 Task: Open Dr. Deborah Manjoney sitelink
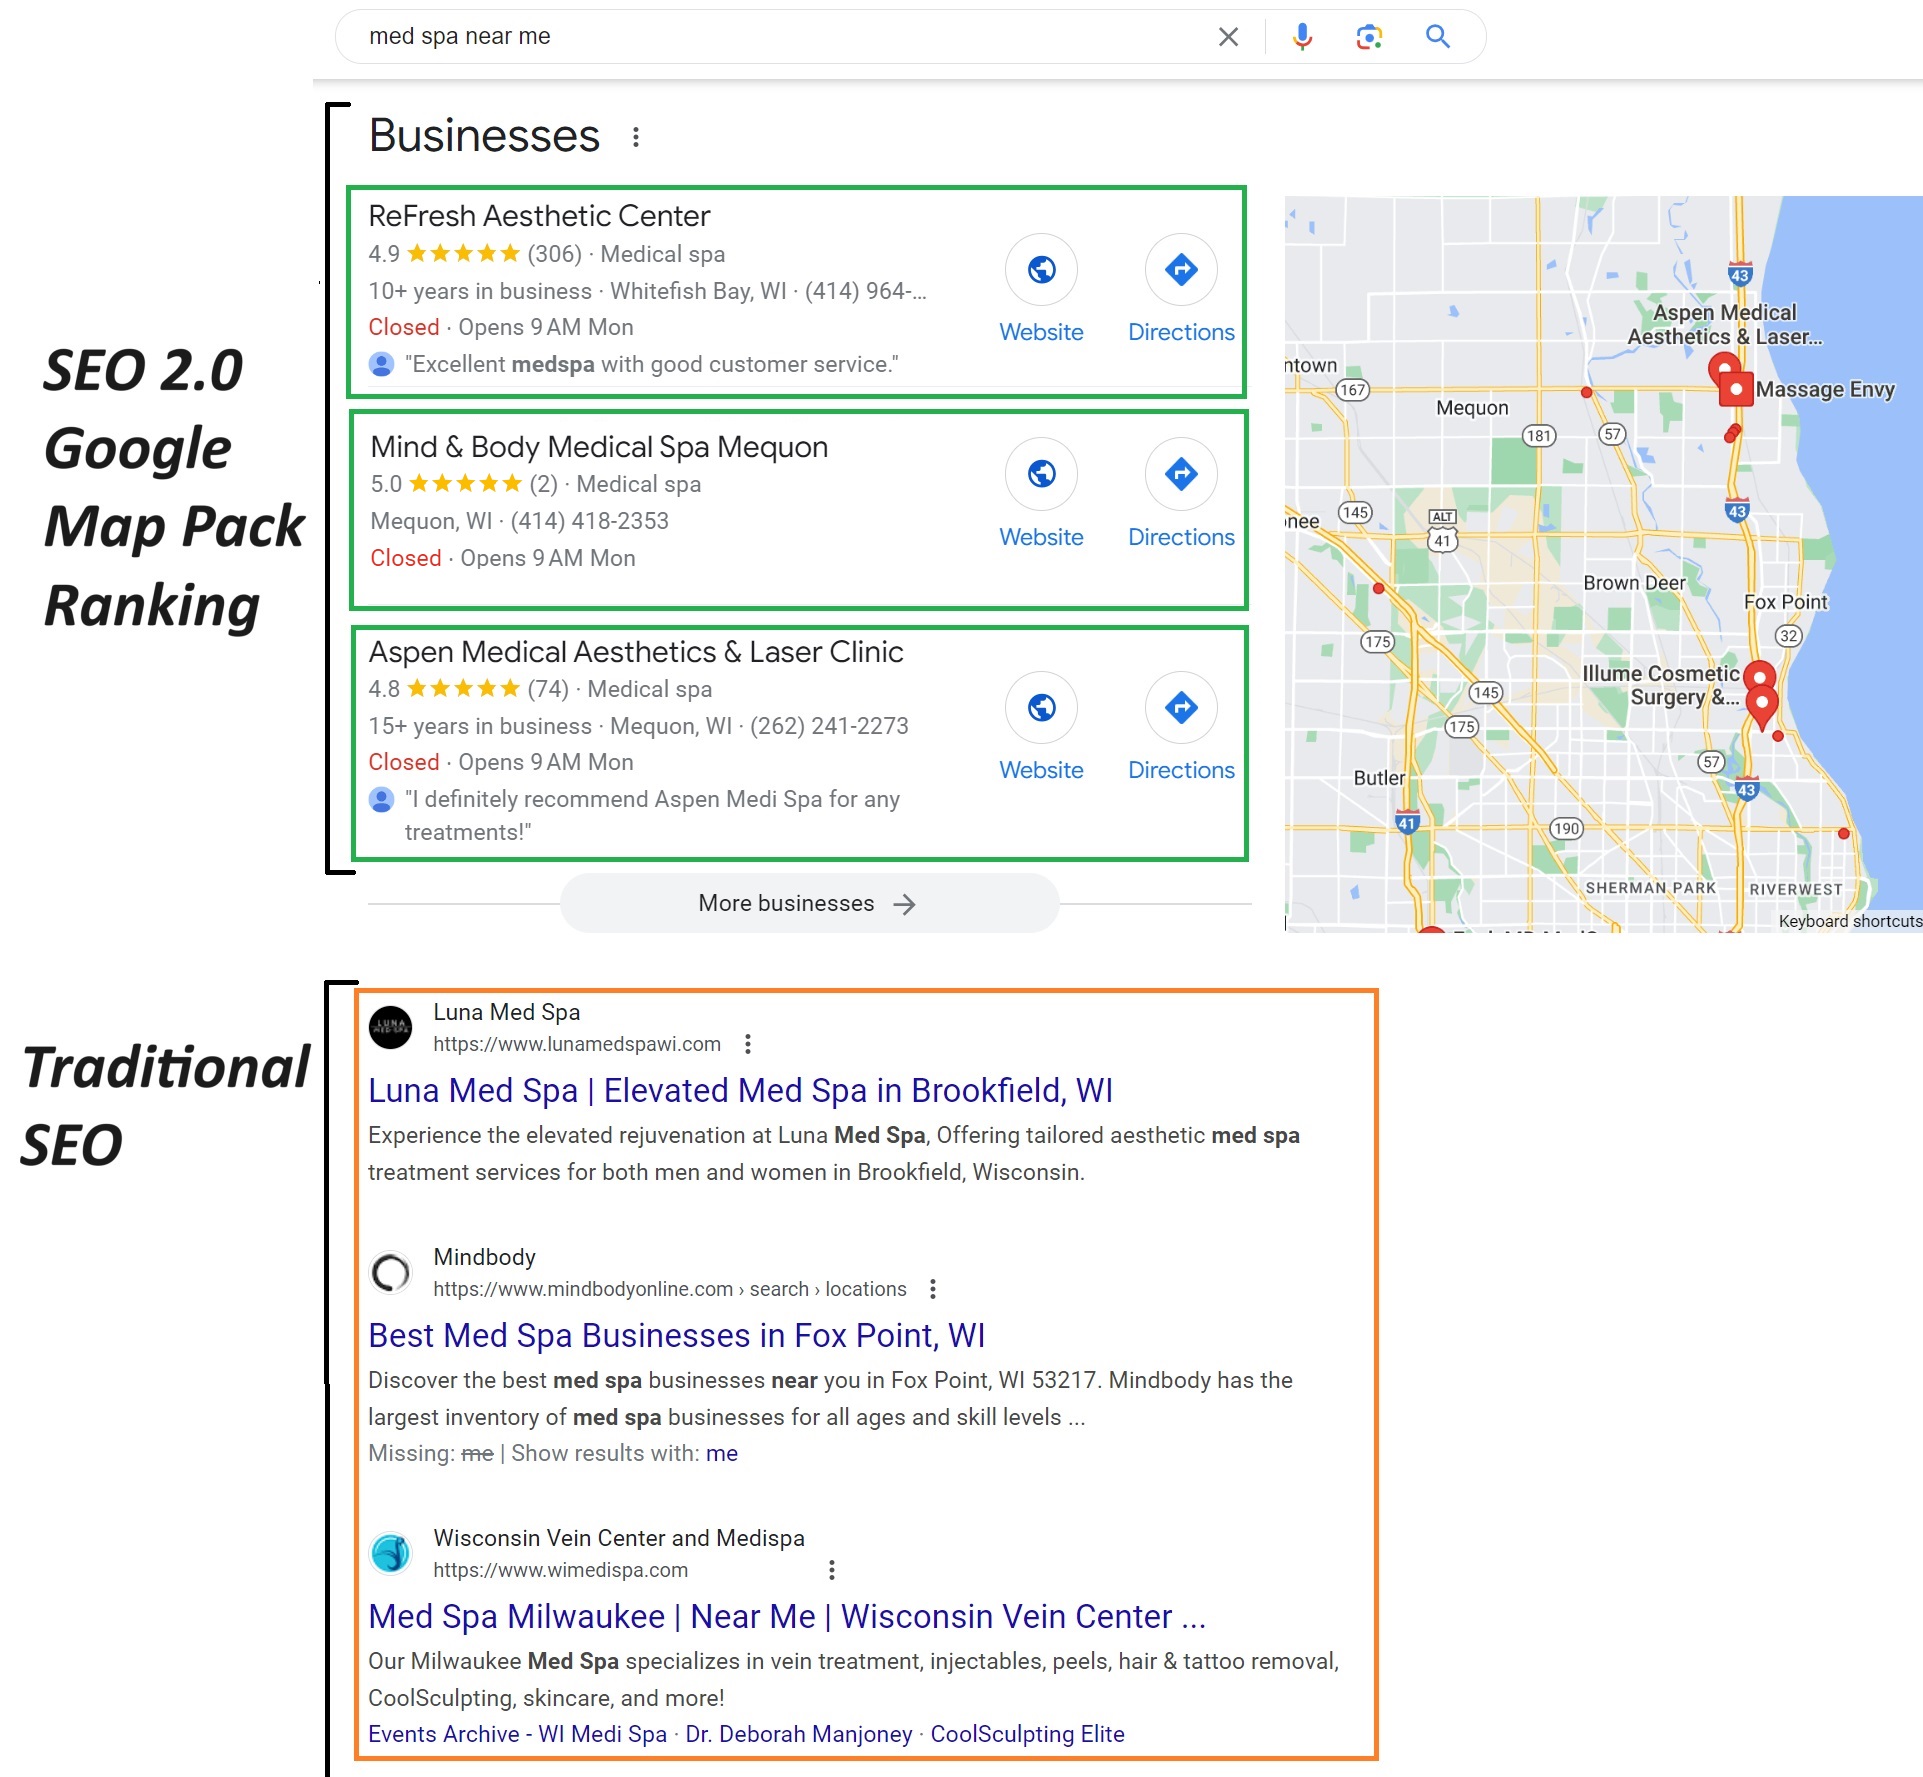click(x=799, y=1734)
